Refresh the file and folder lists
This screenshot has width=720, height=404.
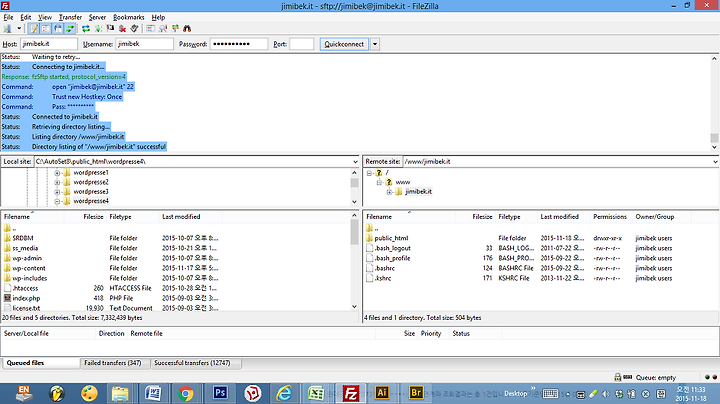coord(86,28)
